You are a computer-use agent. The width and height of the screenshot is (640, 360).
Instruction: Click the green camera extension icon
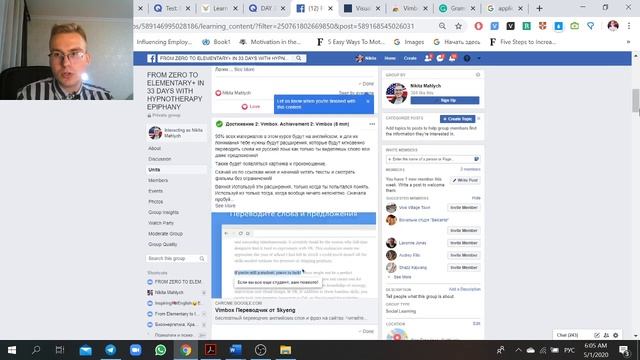pos(575,26)
